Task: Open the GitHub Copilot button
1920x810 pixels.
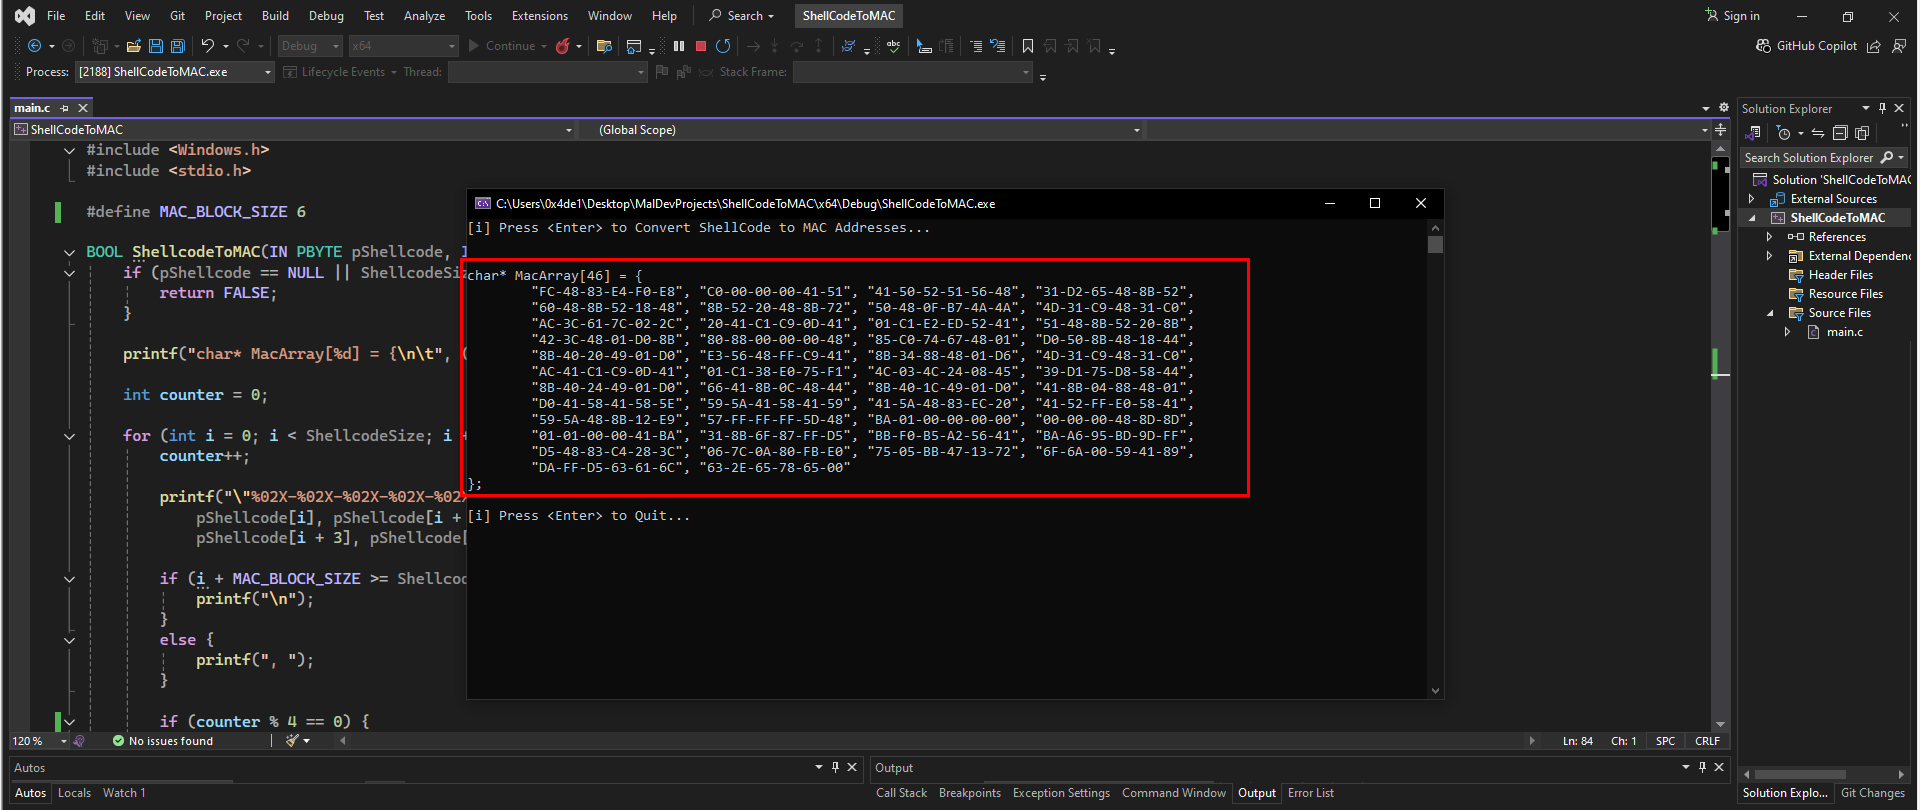Action: (x=1807, y=46)
